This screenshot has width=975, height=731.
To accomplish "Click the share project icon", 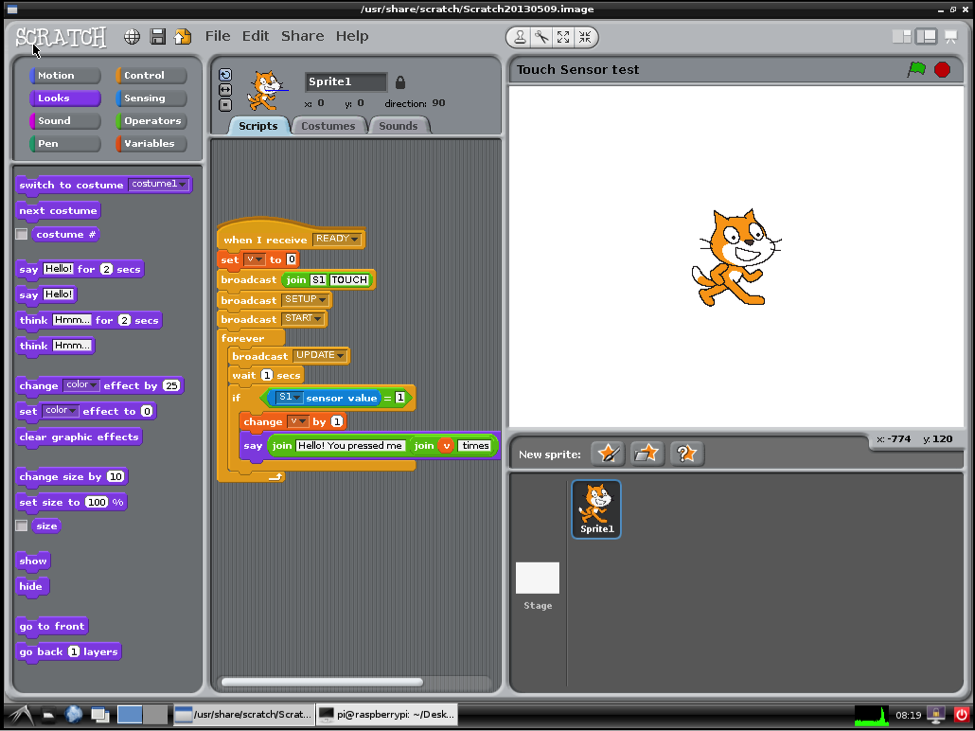I will [182, 37].
